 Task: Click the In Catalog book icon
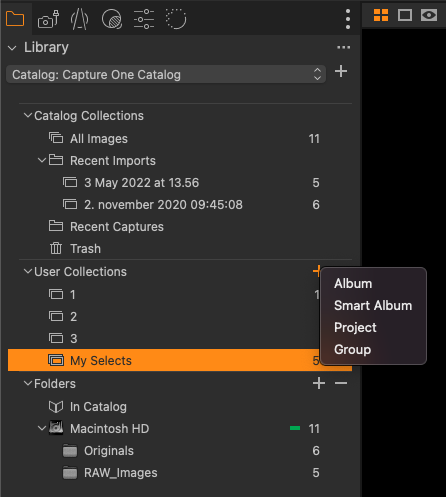(x=56, y=407)
